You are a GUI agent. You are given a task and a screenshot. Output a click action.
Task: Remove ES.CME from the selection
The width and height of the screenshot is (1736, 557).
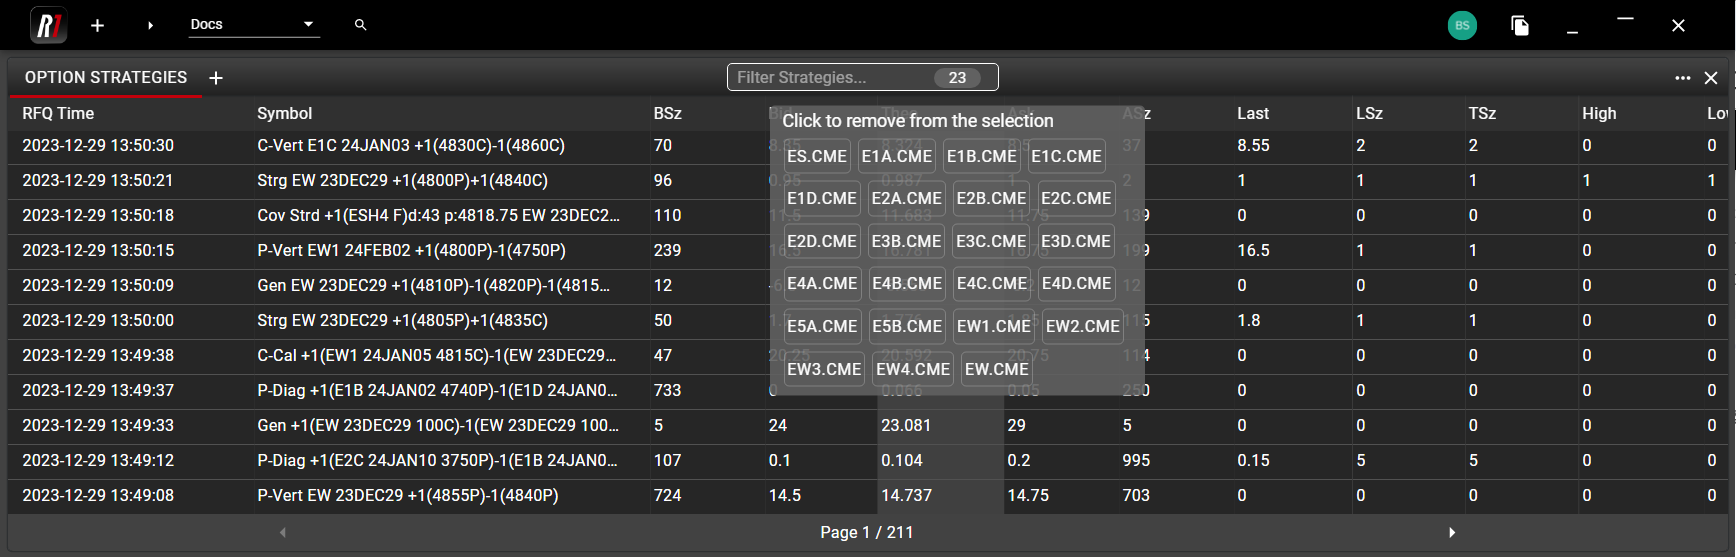coord(817,156)
